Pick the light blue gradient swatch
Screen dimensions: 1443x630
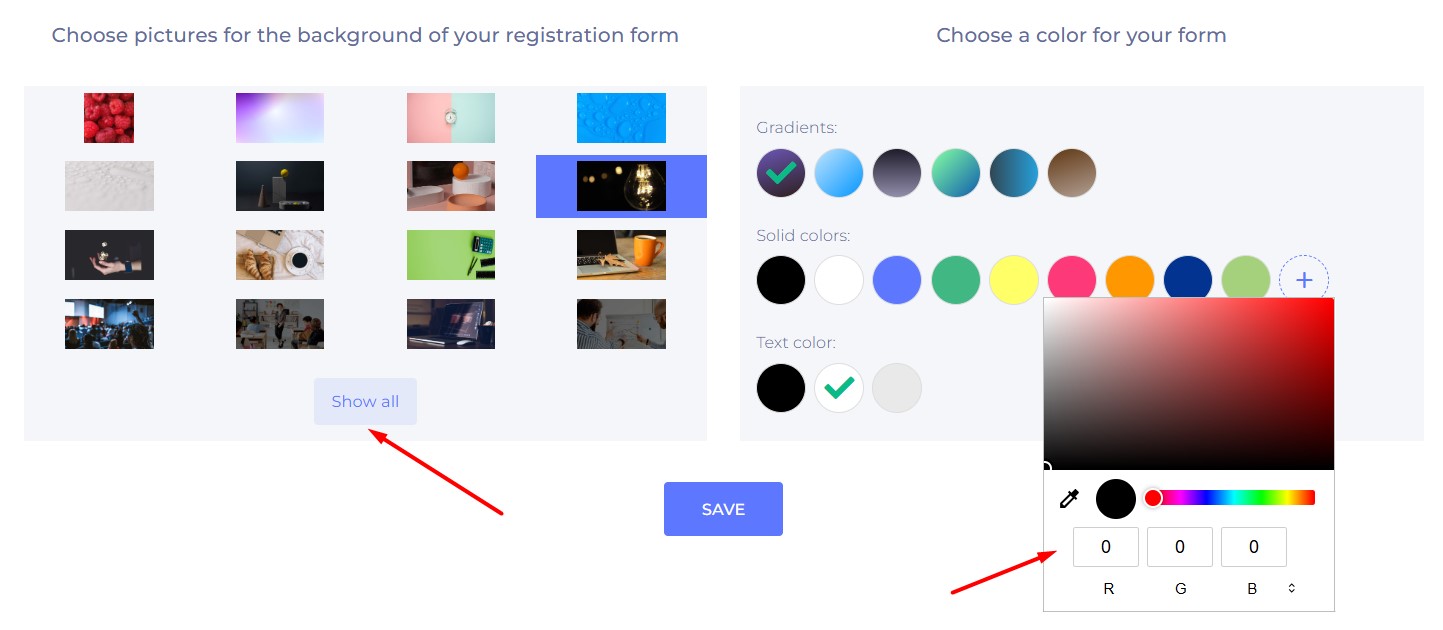click(839, 174)
